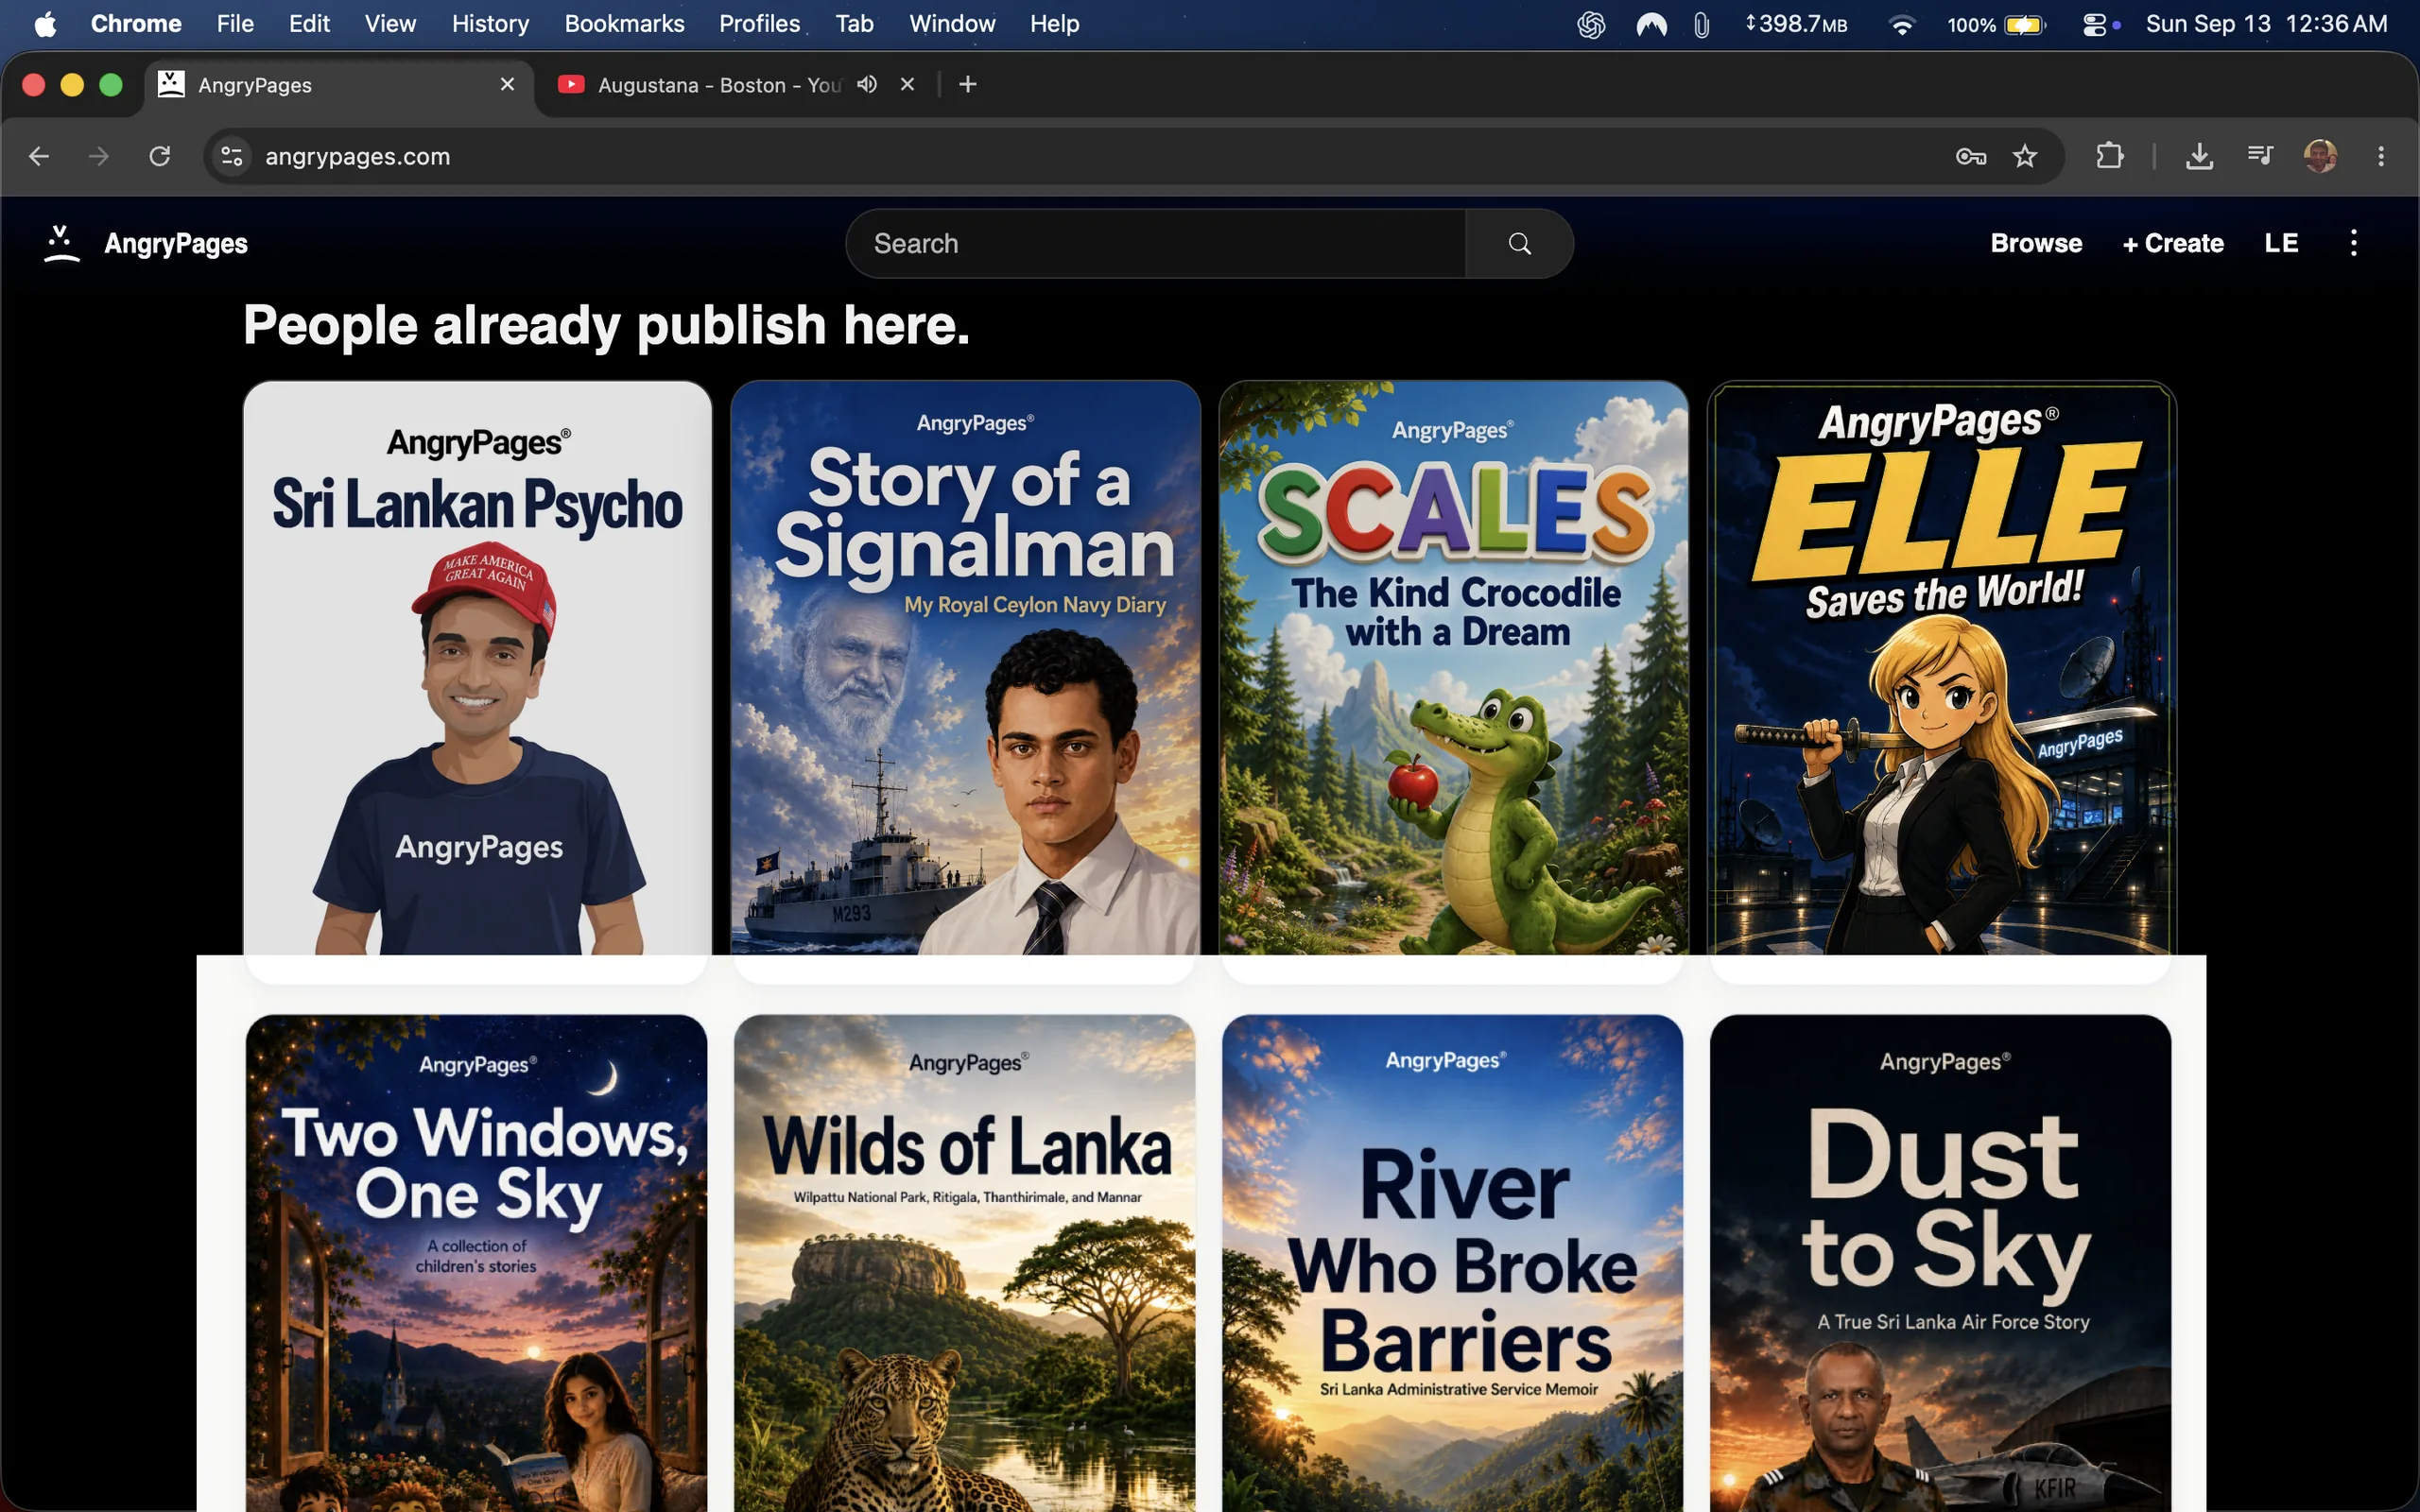The image size is (2420, 1512).
Task: Switch to the AngryPages browser tab
Action: pos(340,85)
